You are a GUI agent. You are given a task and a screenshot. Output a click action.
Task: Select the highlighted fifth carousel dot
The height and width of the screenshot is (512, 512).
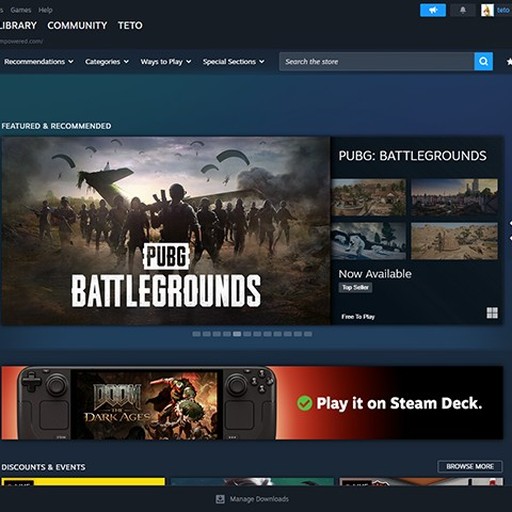pos(237,334)
